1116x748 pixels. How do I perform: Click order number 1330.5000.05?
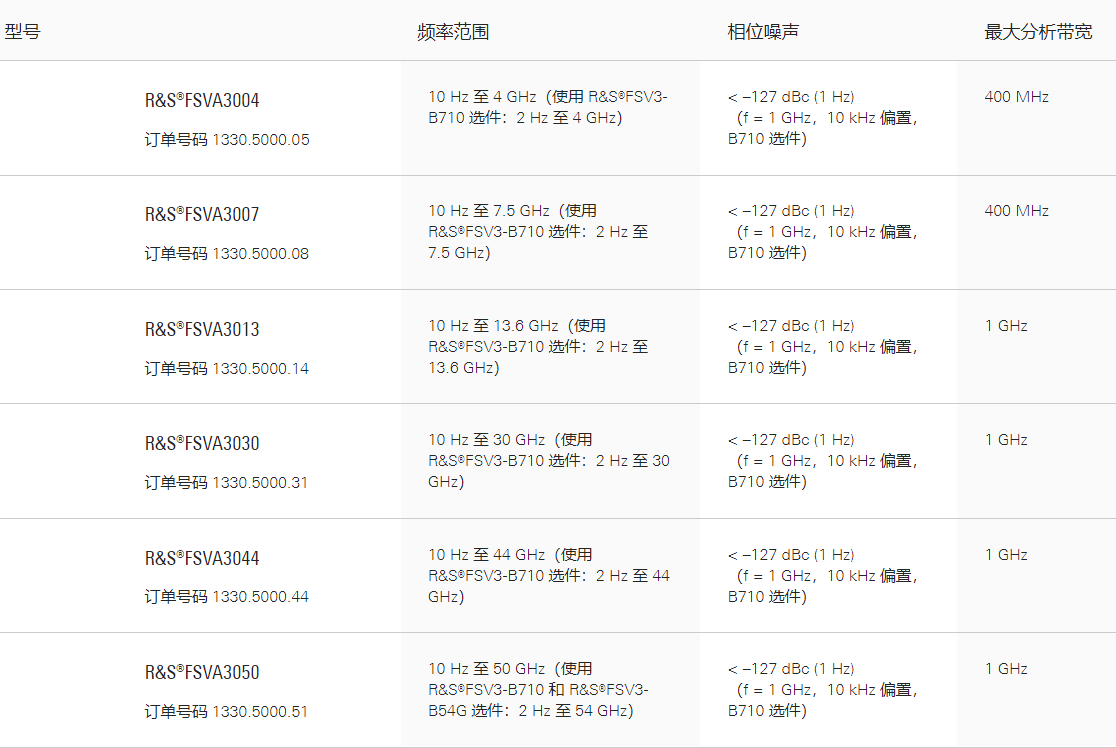pos(261,140)
